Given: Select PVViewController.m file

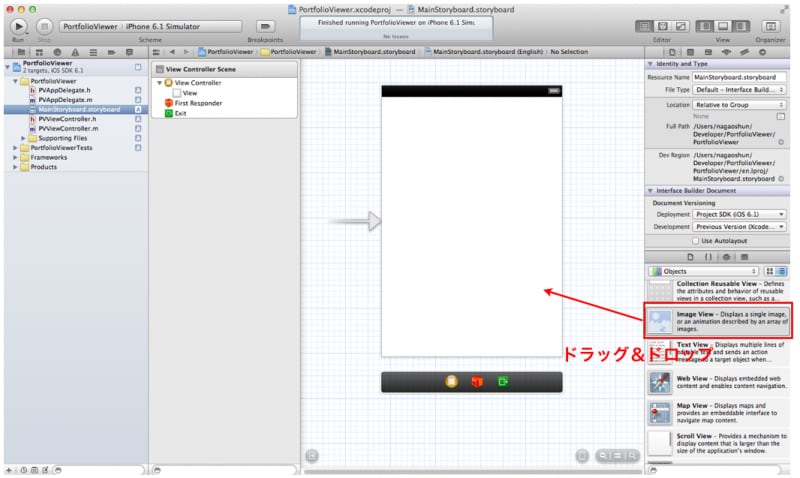Looking at the screenshot, I should (x=68, y=129).
